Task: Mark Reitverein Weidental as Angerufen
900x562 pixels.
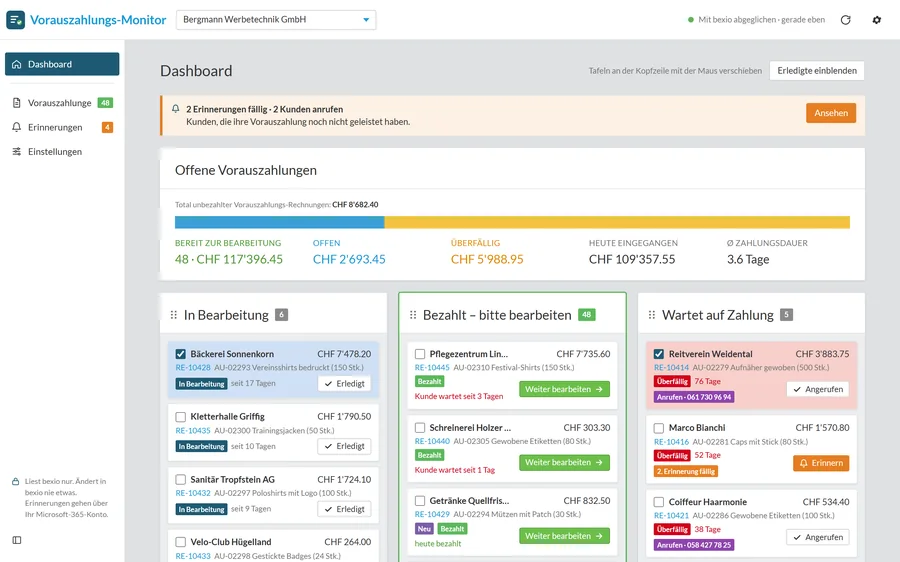Action: tap(817, 389)
